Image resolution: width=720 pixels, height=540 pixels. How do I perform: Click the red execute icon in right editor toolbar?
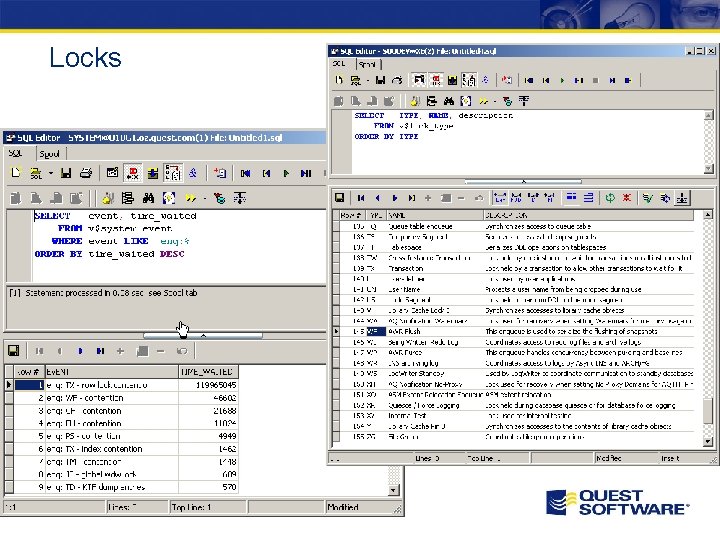[436, 80]
